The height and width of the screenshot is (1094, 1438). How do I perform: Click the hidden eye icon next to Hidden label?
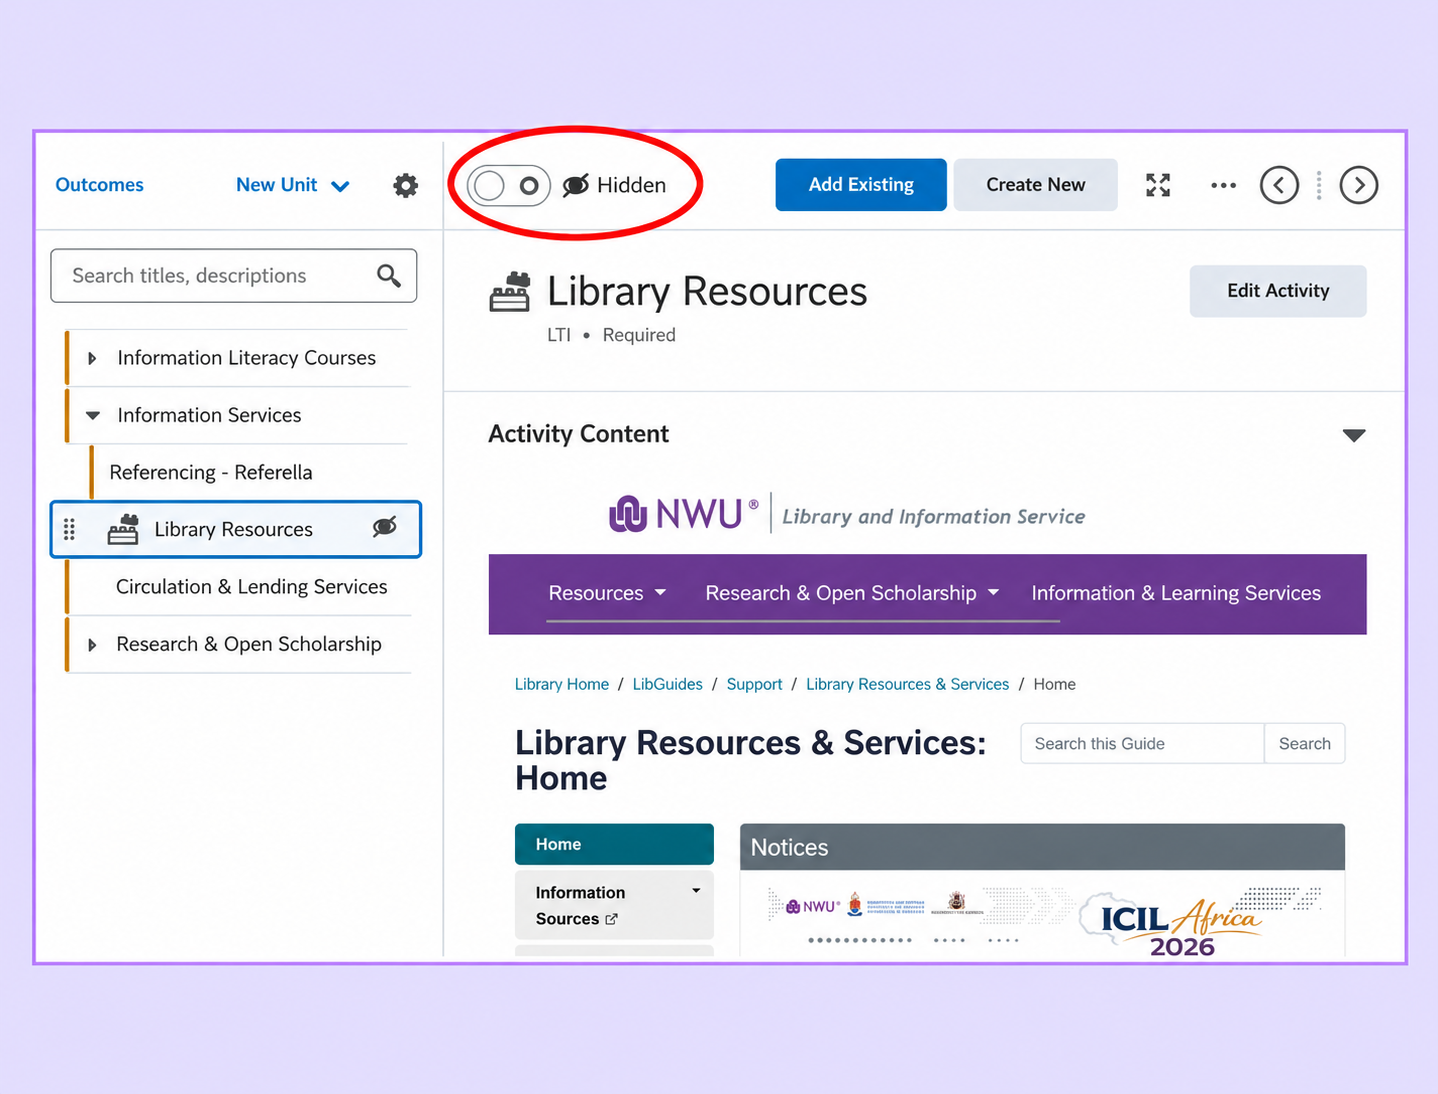pos(576,185)
